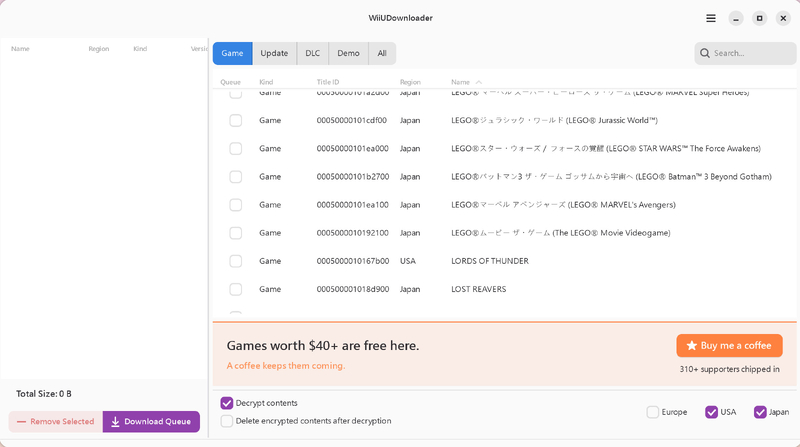Queue LEGO MARVEL's Avengers checkbox
Image resolution: width=800 pixels, height=447 pixels.
235,205
